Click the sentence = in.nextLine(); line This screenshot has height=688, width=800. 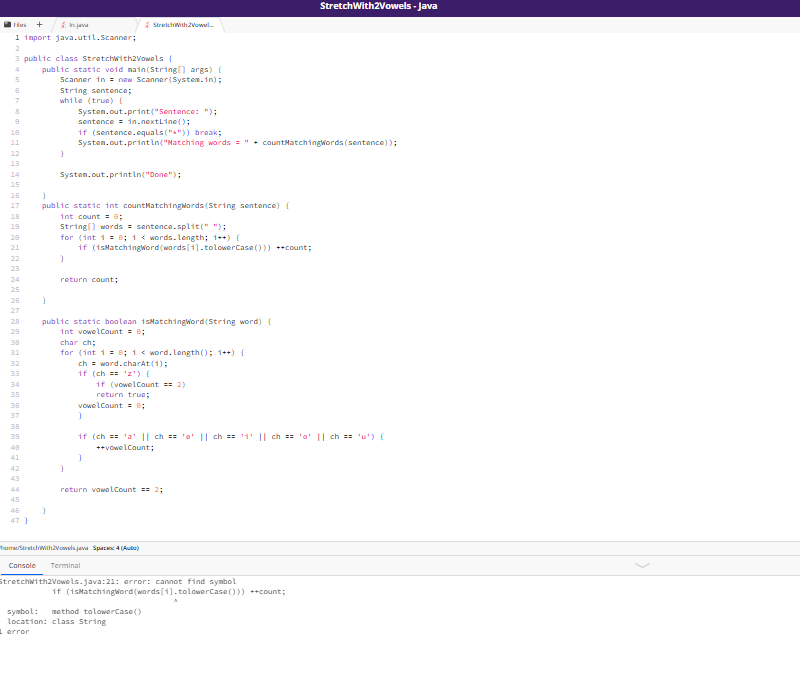pyautogui.click(x=134, y=121)
